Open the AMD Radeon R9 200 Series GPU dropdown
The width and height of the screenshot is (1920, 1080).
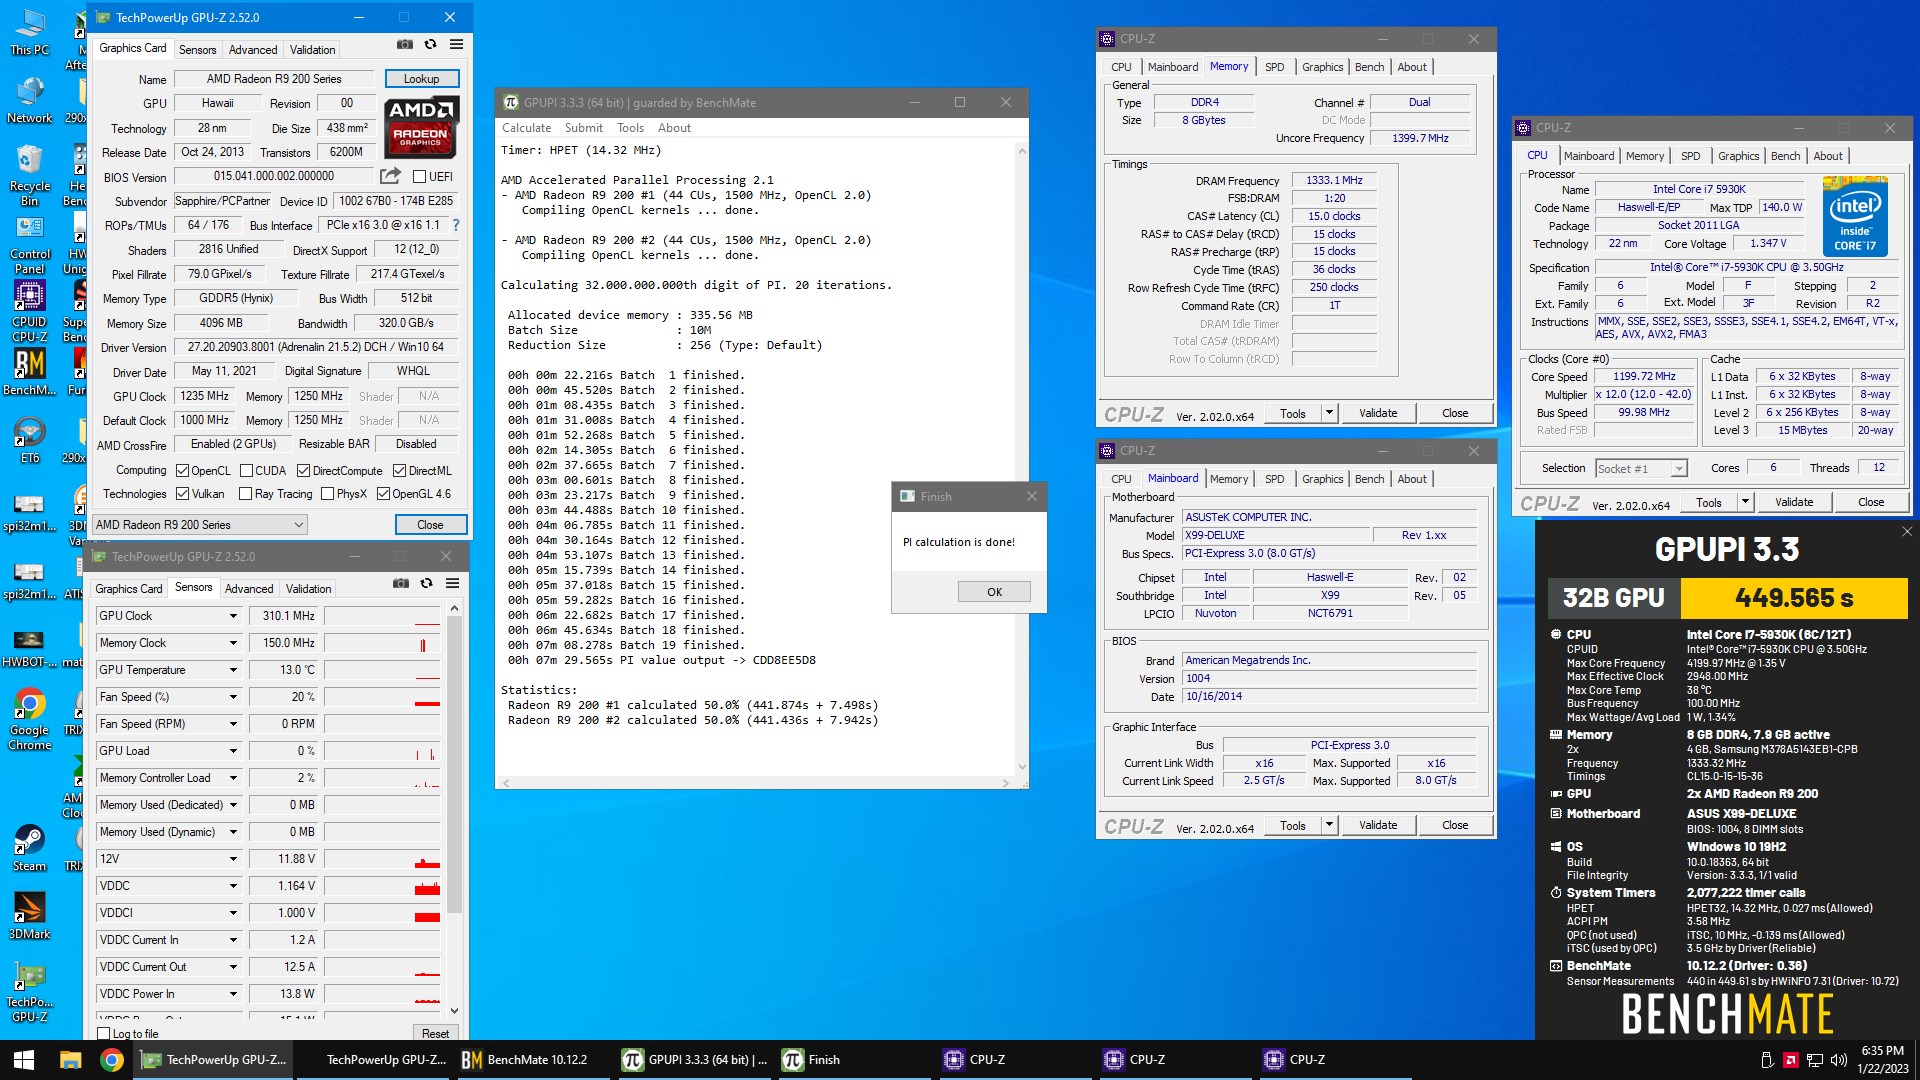tap(199, 525)
